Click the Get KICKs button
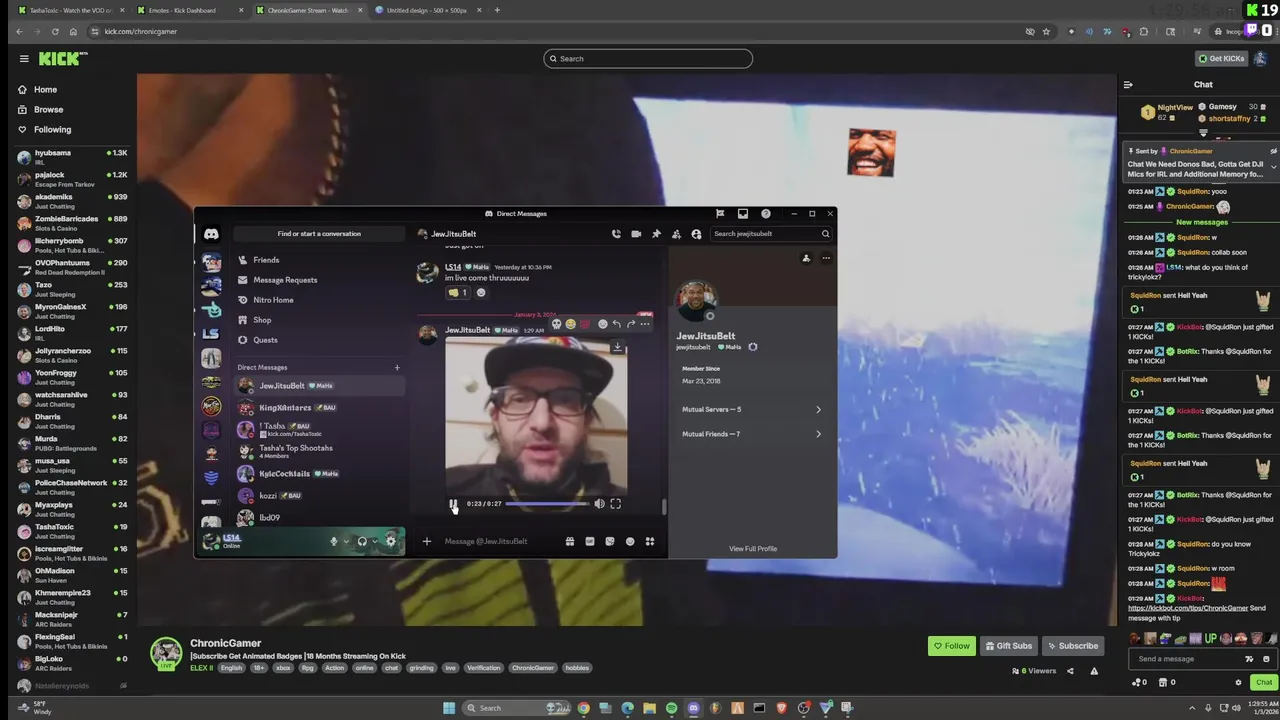 (1221, 59)
